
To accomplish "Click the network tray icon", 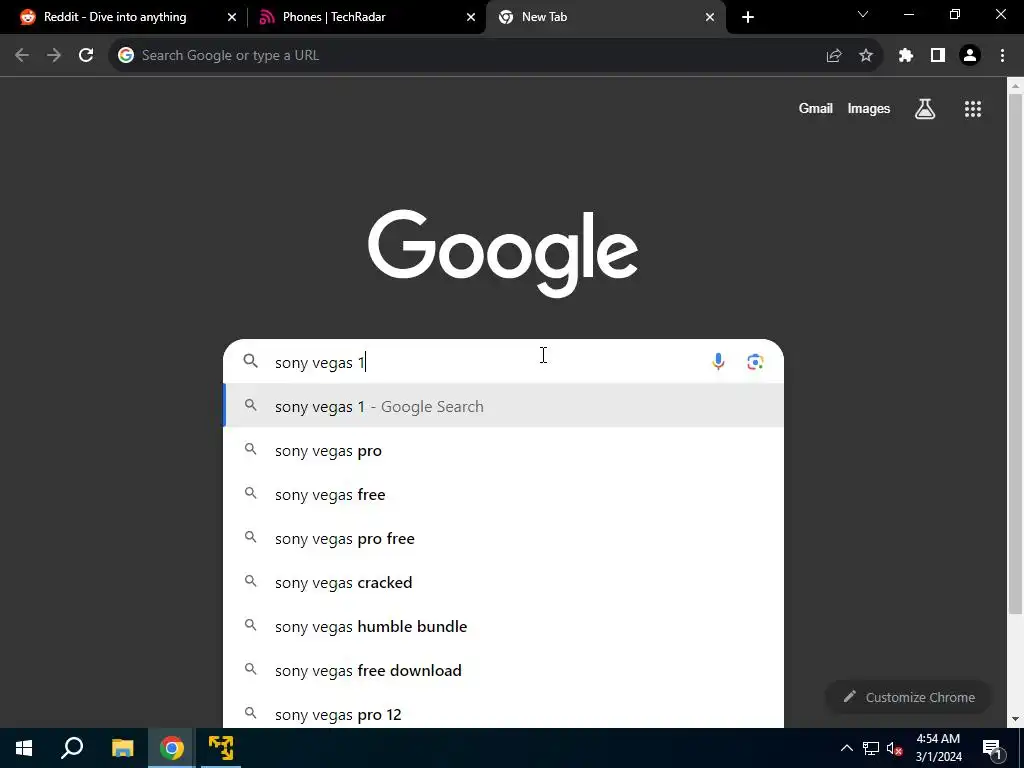I will pos(871,748).
